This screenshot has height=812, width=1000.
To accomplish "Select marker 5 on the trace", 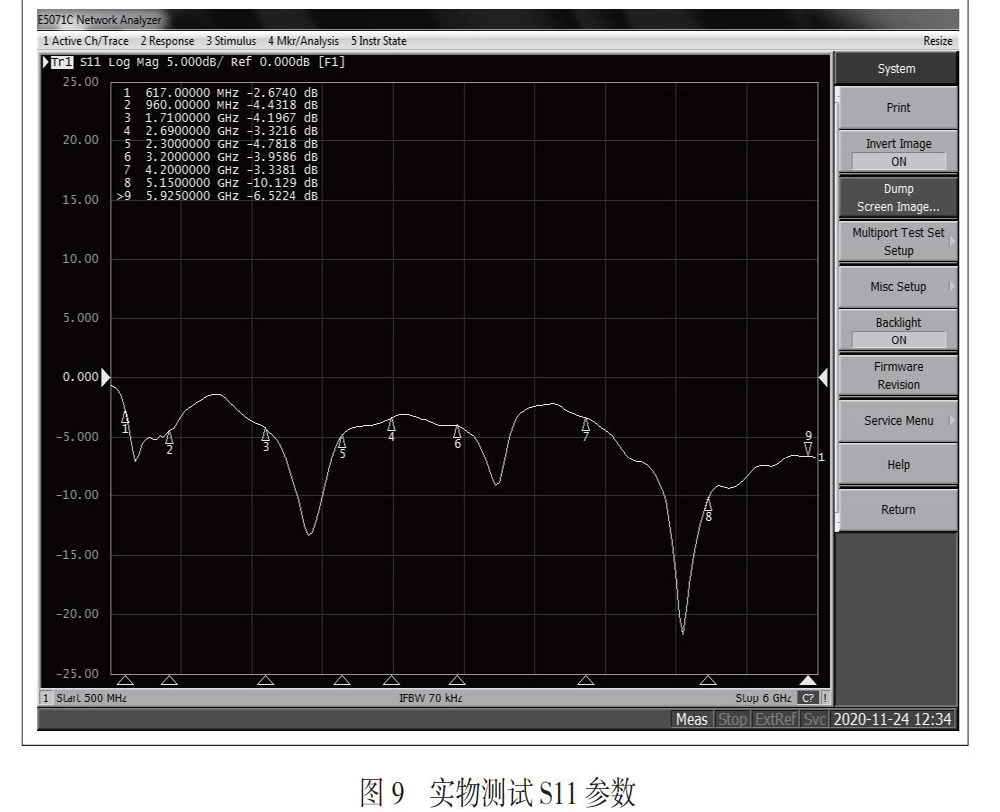I will click(x=342, y=447).
